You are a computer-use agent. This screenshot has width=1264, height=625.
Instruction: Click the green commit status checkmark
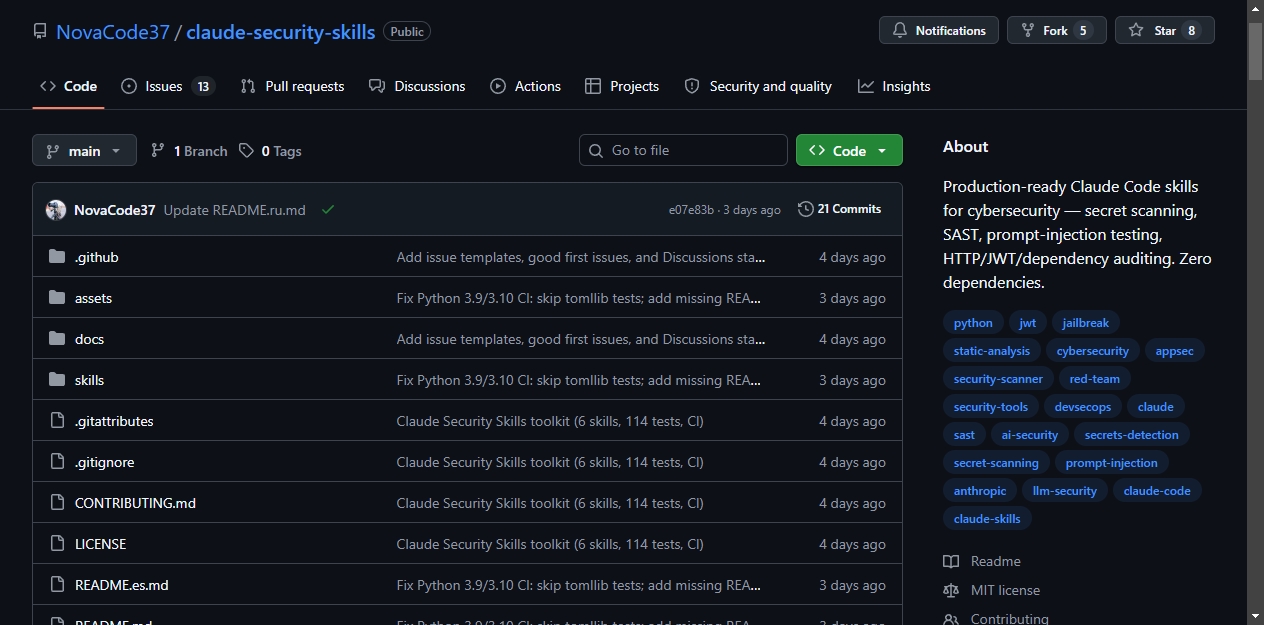point(328,210)
